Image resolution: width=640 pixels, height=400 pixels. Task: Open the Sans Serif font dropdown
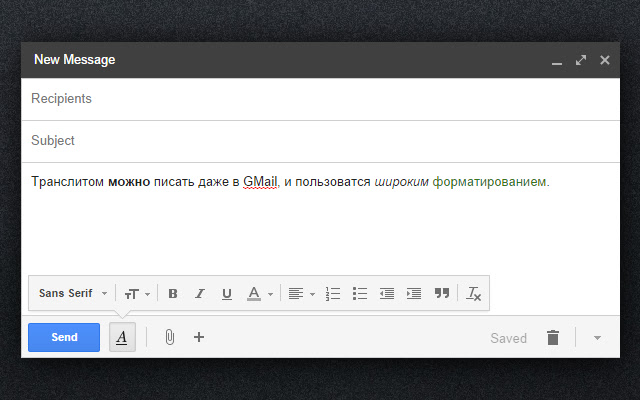tap(73, 293)
